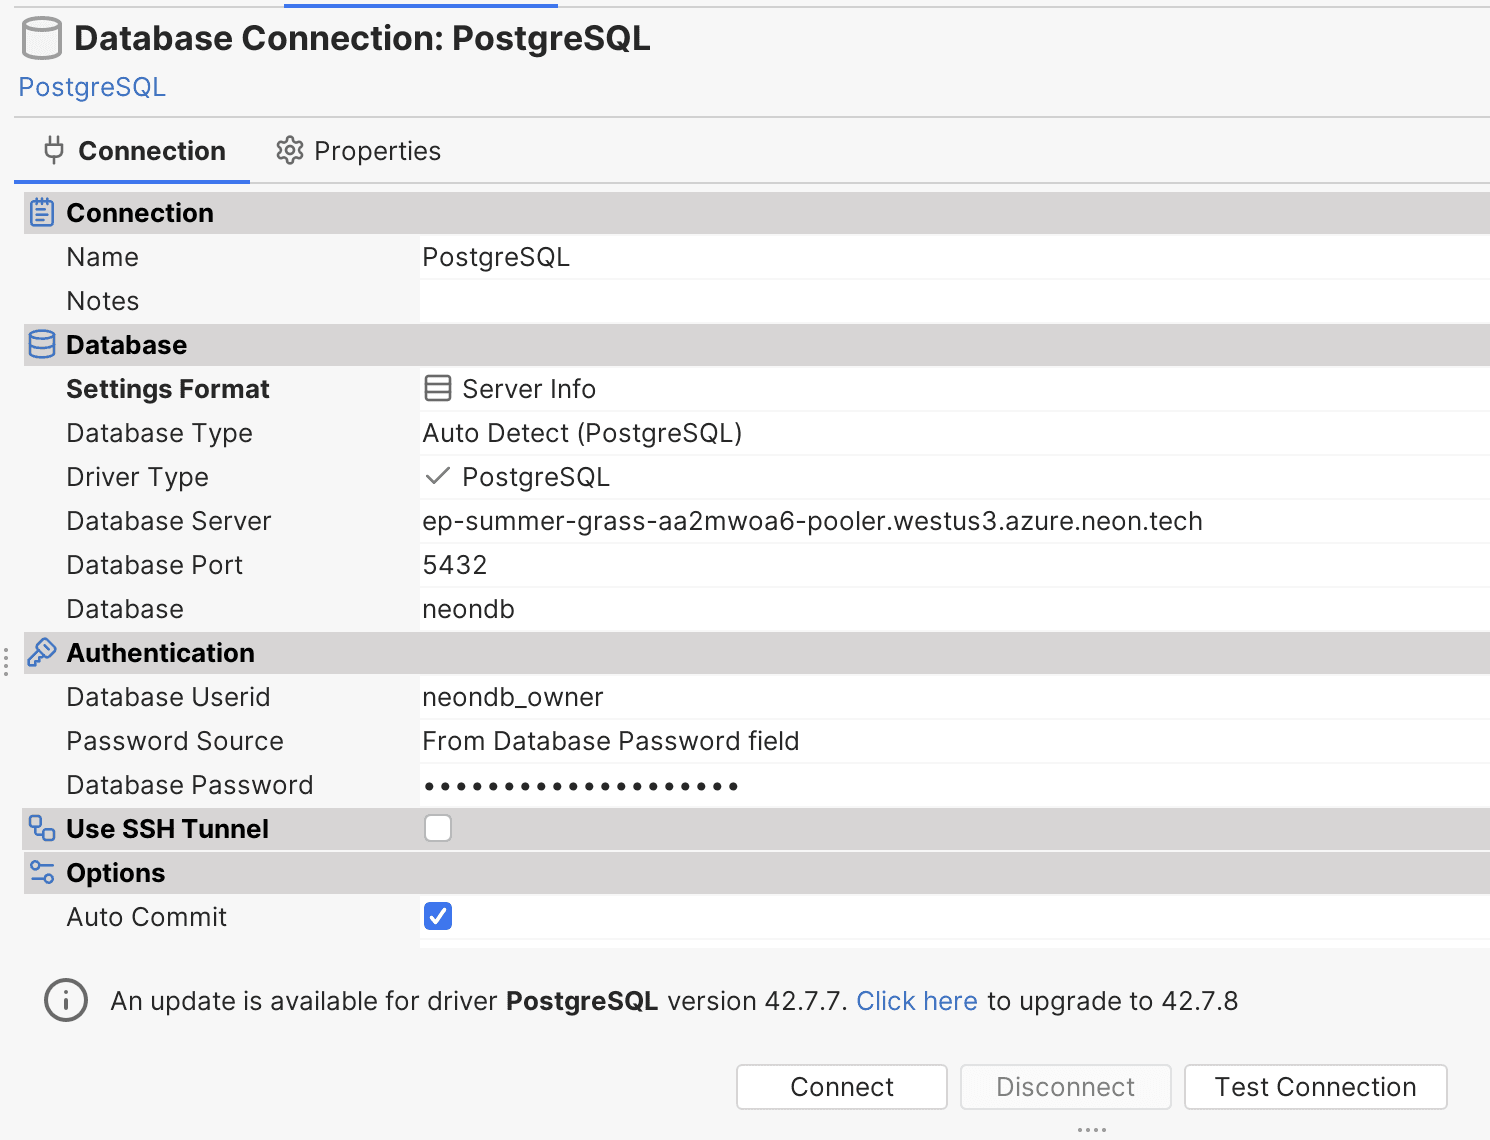Open the Click here link to upgrade the driver

(917, 1001)
